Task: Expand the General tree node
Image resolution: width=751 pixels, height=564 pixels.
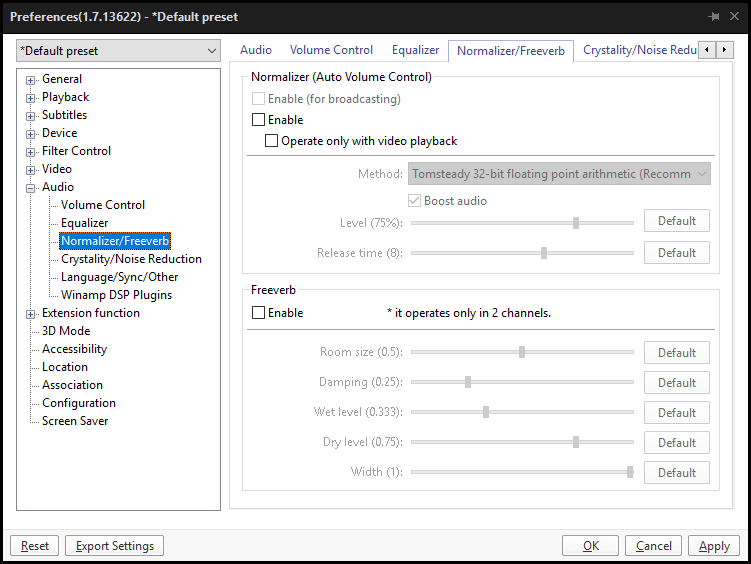Action: tap(31, 80)
